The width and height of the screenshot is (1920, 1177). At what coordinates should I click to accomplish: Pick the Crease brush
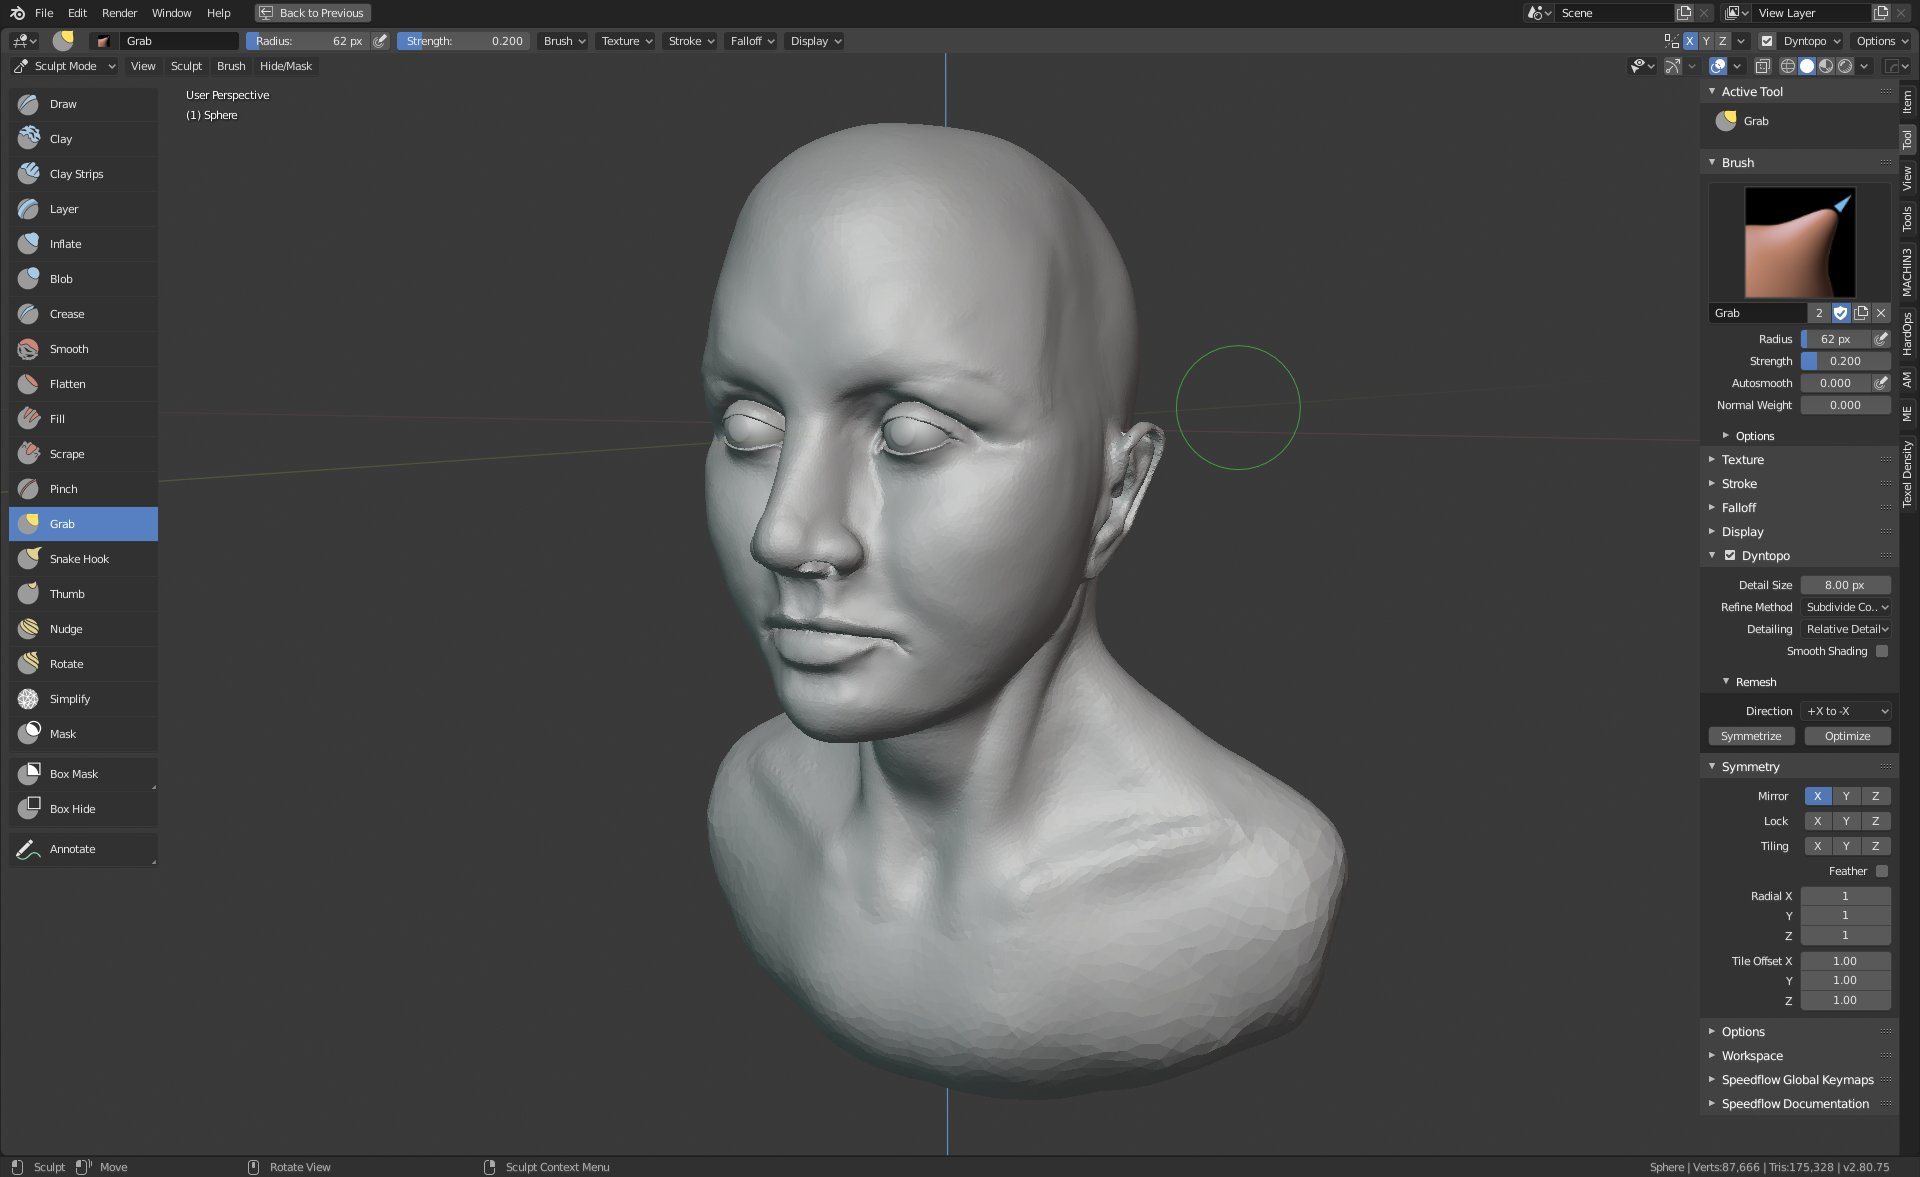(67, 314)
